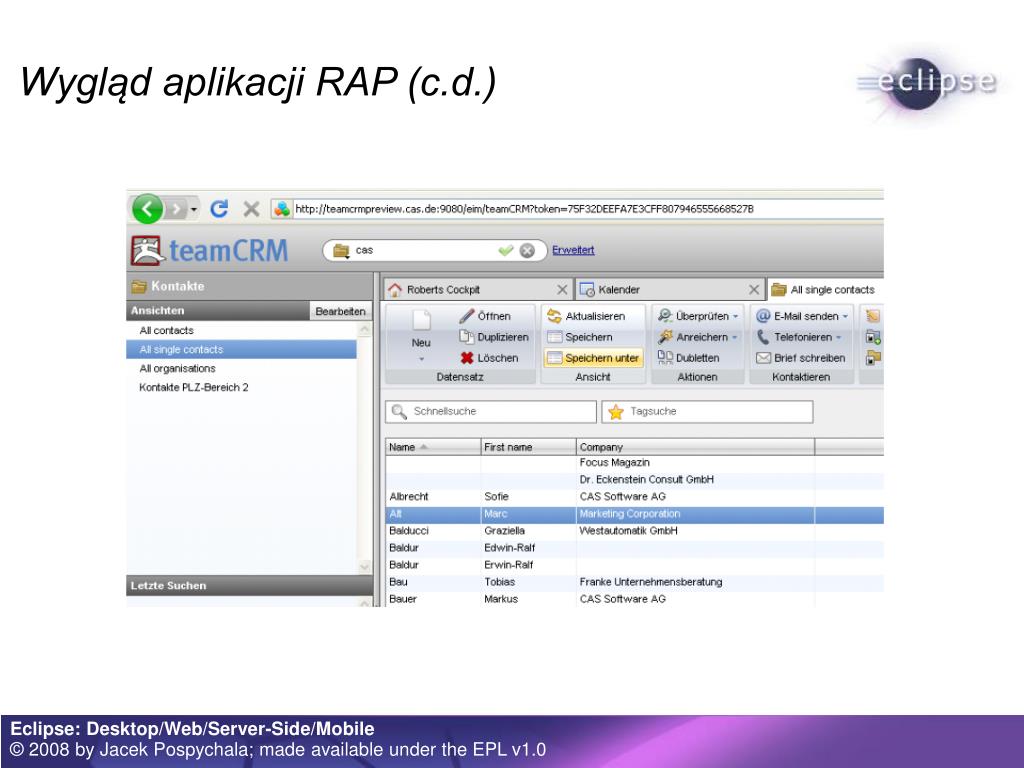Click the Company column header
1024x768 pixels.
[x=696, y=447]
